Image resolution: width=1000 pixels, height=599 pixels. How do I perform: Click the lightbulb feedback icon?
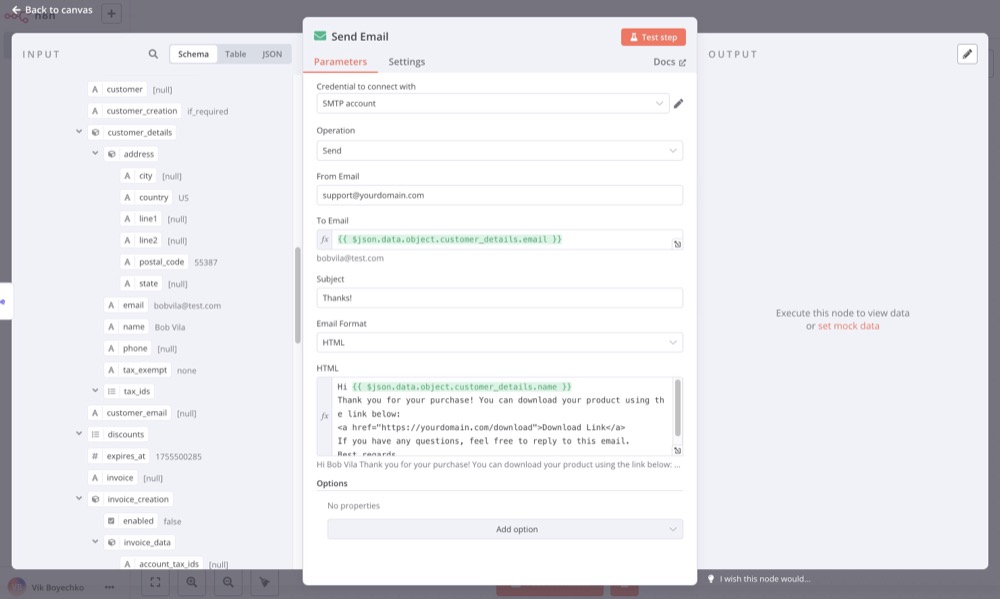click(x=710, y=579)
